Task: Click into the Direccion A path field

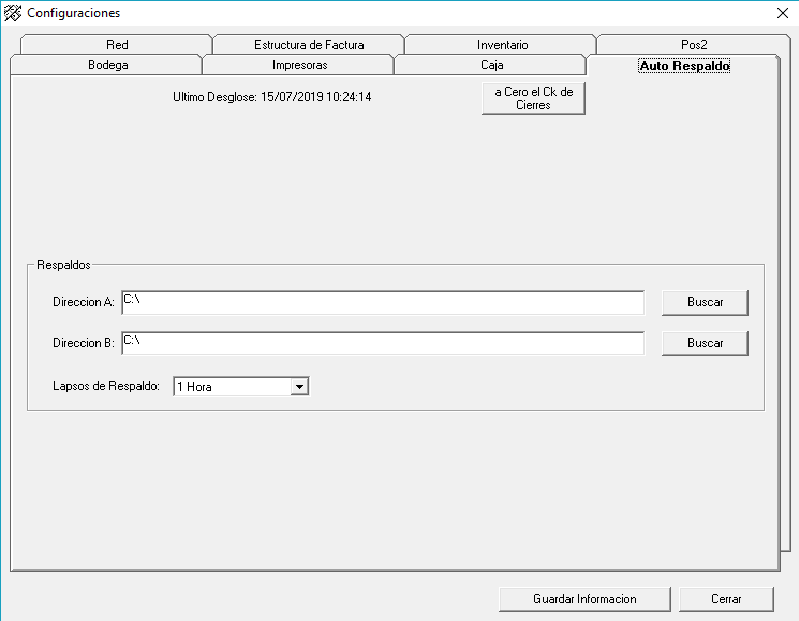Action: [x=382, y=302]
